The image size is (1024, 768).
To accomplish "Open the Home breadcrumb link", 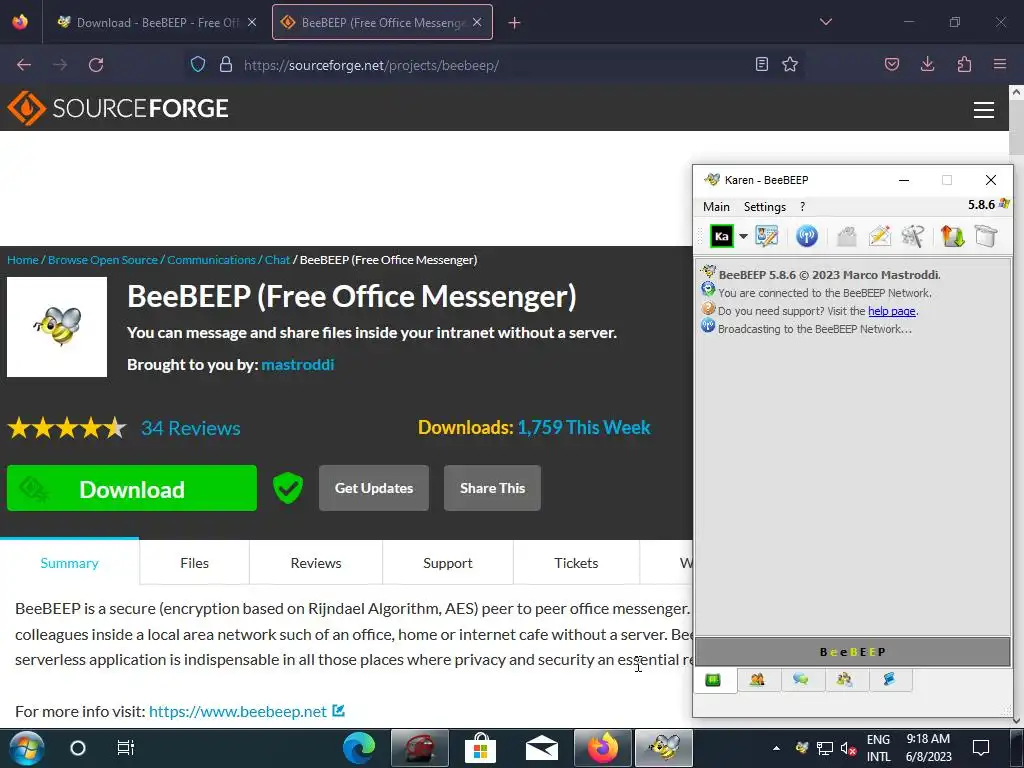I will tap(23, 260).
